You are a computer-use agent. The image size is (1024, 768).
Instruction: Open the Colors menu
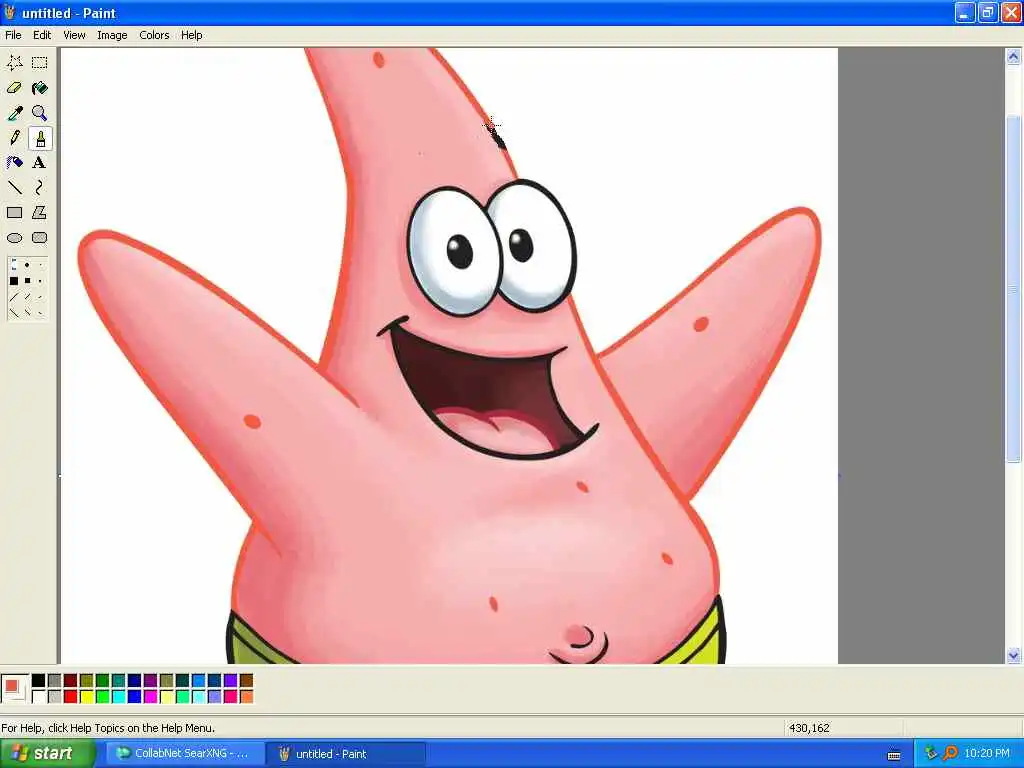point(154,35)
